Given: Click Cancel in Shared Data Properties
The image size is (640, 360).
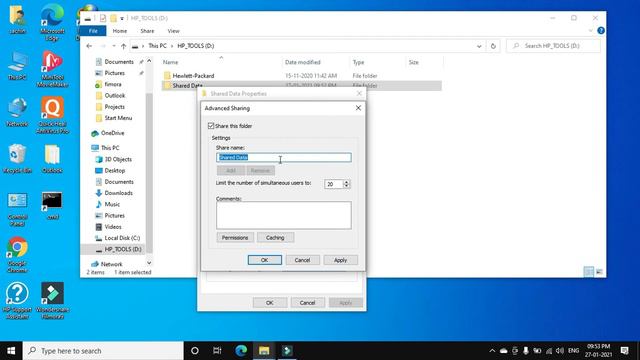Looking at the screenshot, I should tap(307, 303).
